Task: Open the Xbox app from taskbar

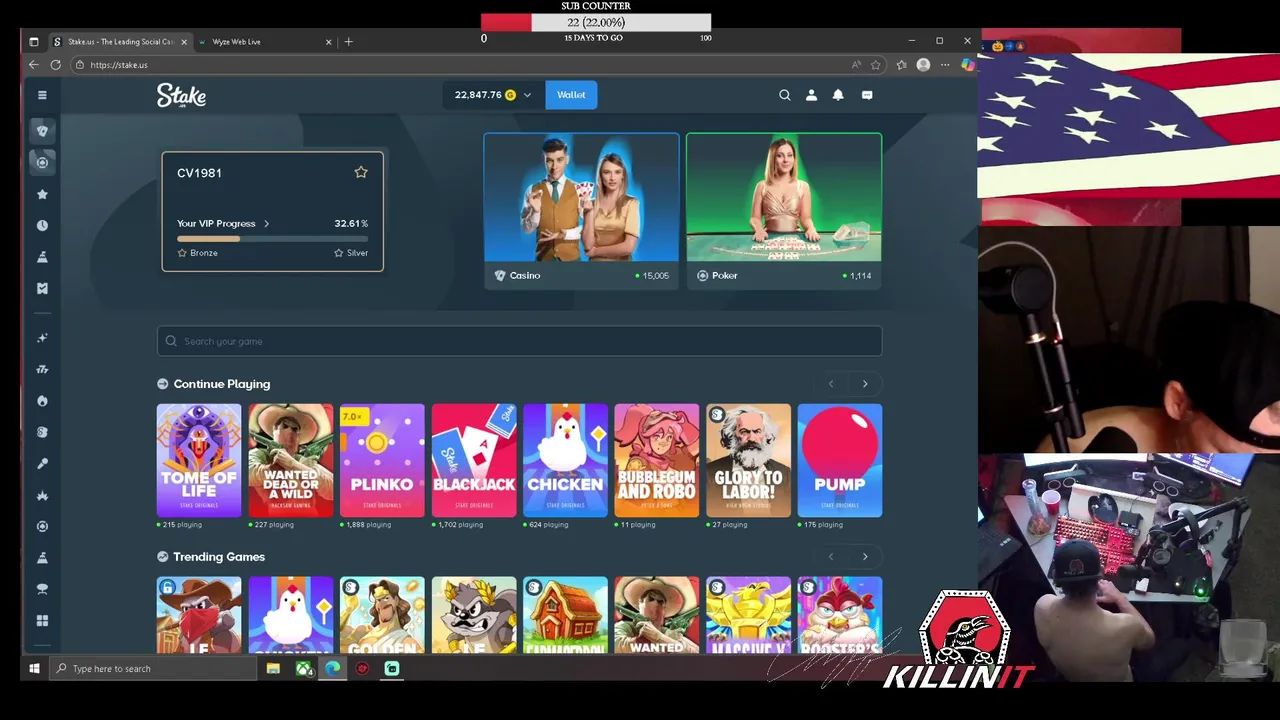Action: [303, 668]
